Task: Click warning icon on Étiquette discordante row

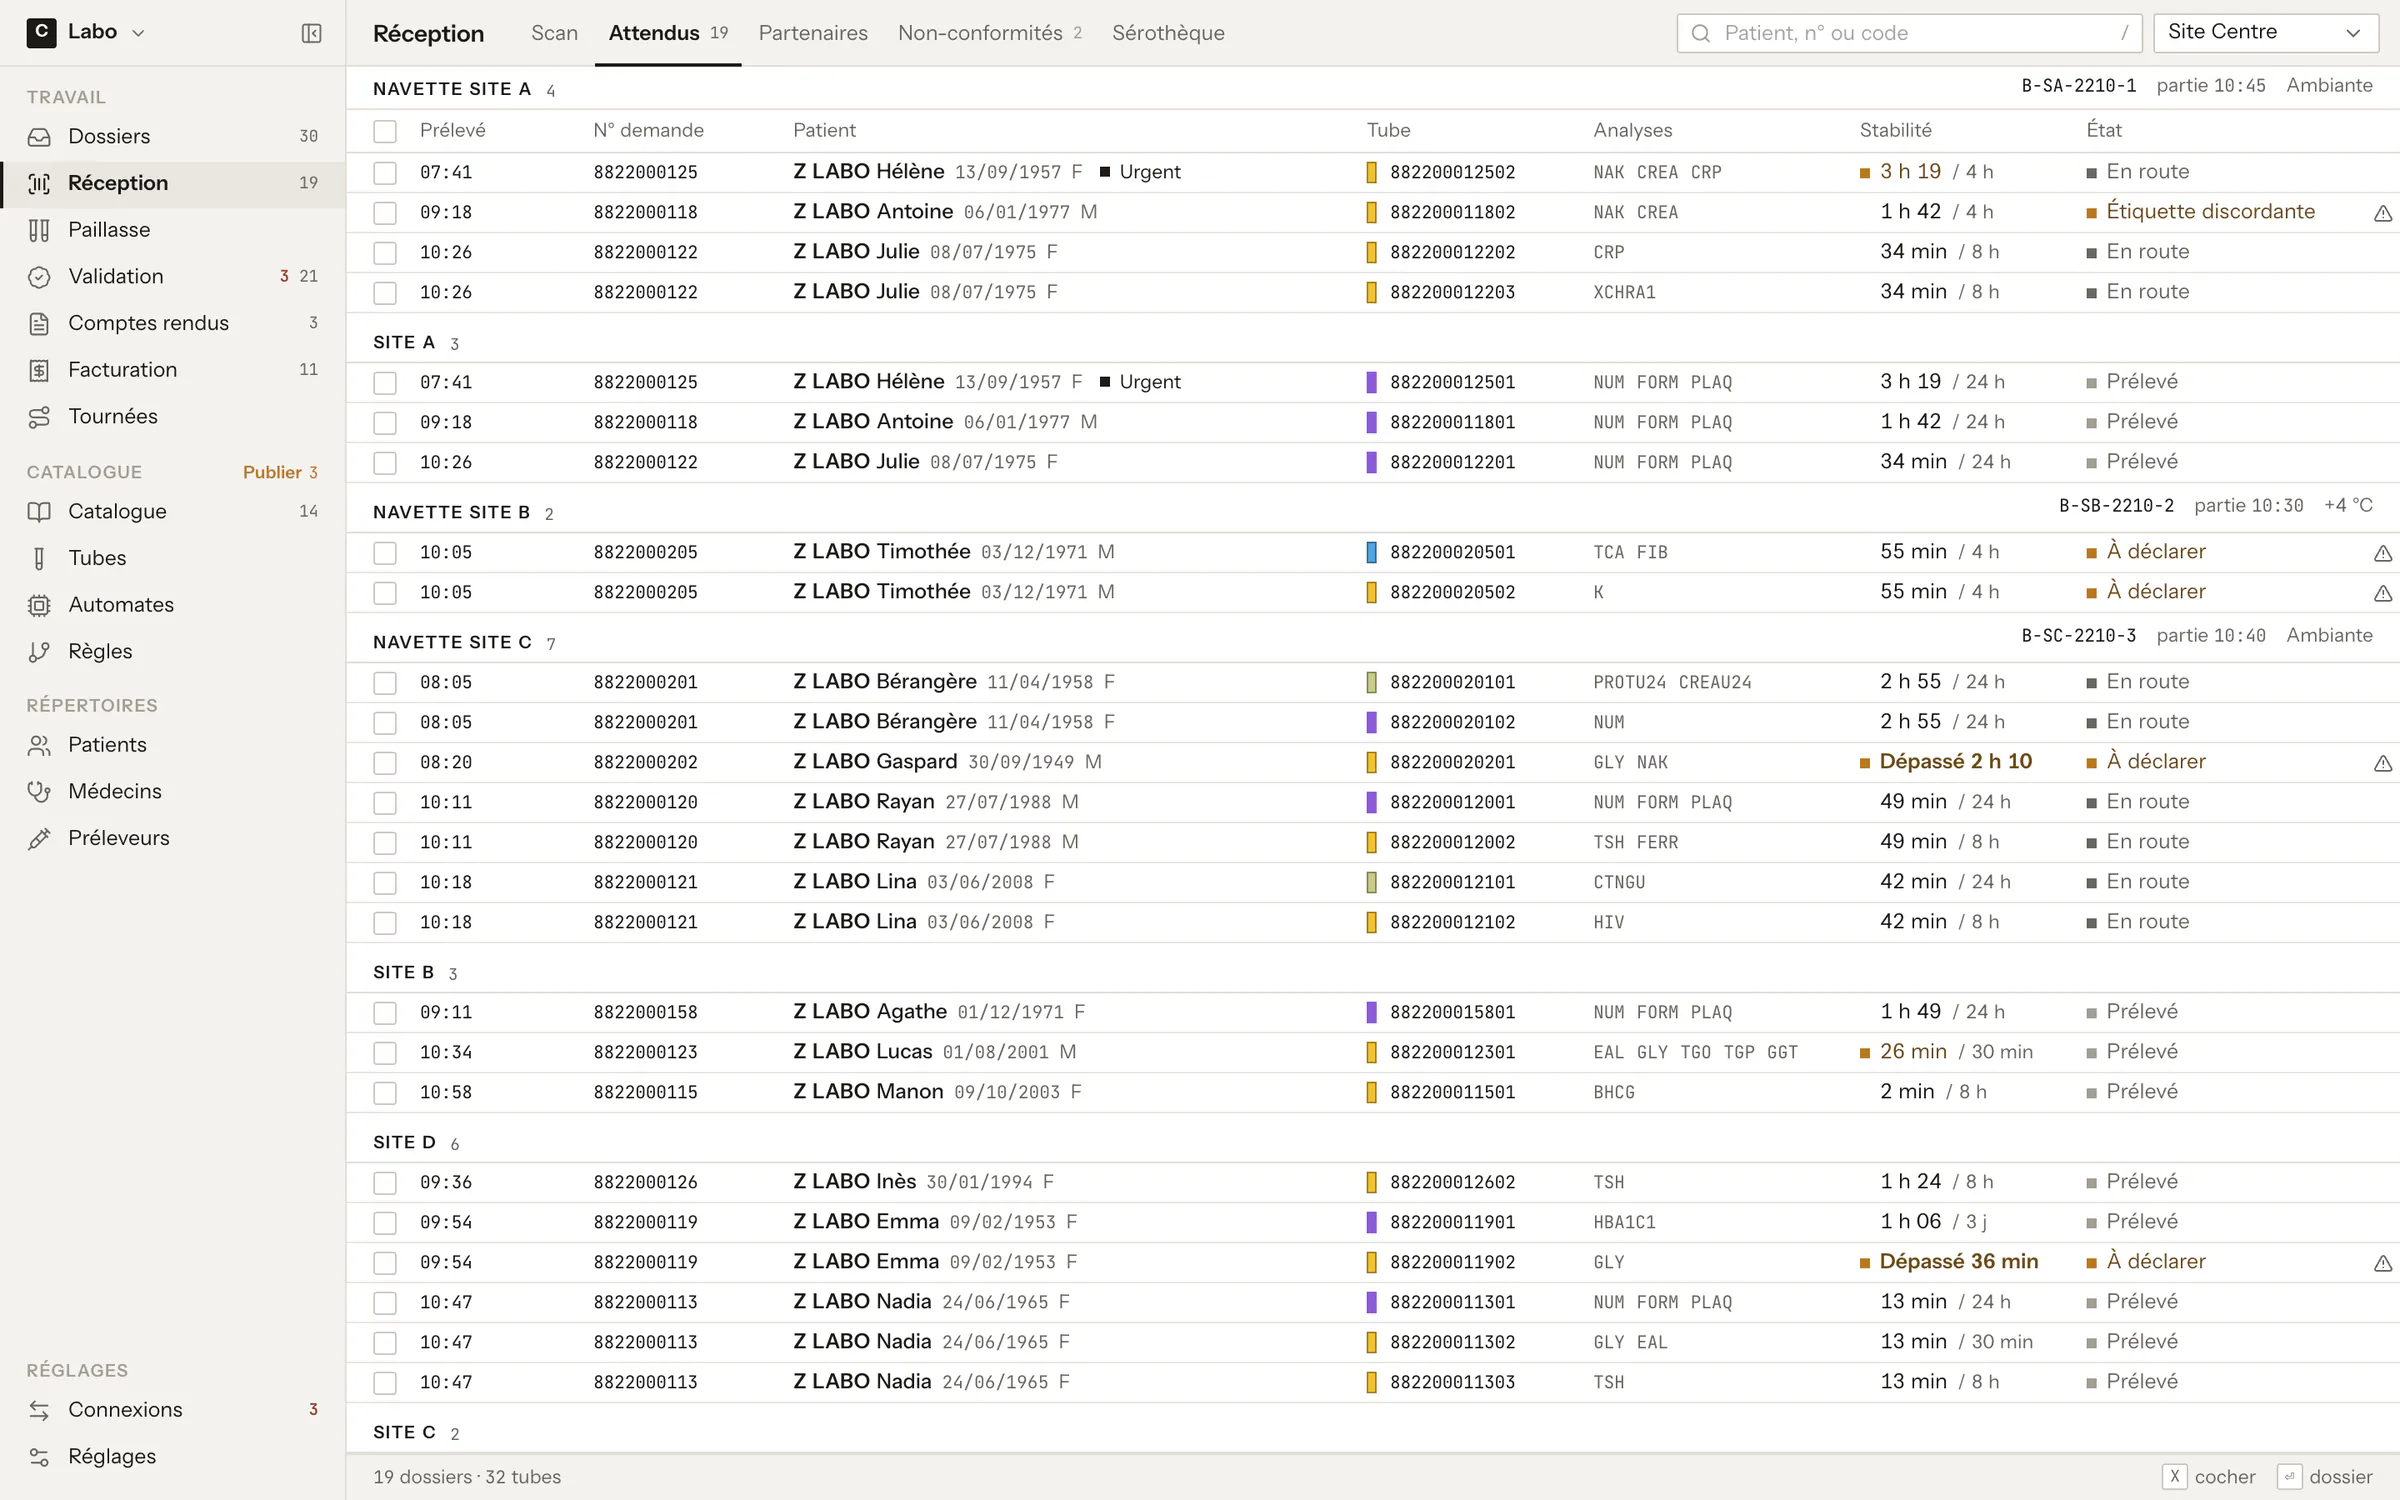Action: (x=2383, y=213)
